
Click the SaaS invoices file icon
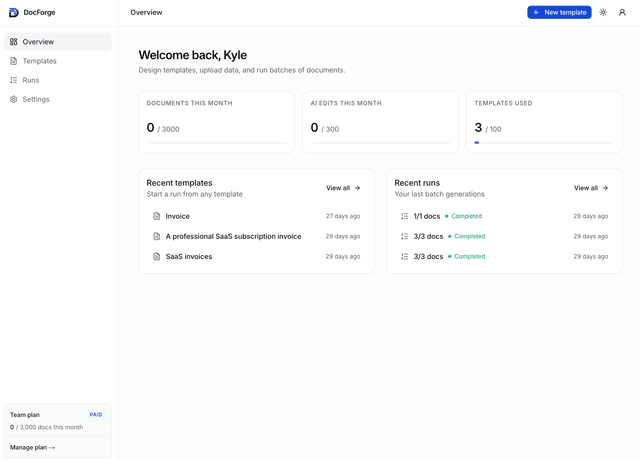pos(156,256)
